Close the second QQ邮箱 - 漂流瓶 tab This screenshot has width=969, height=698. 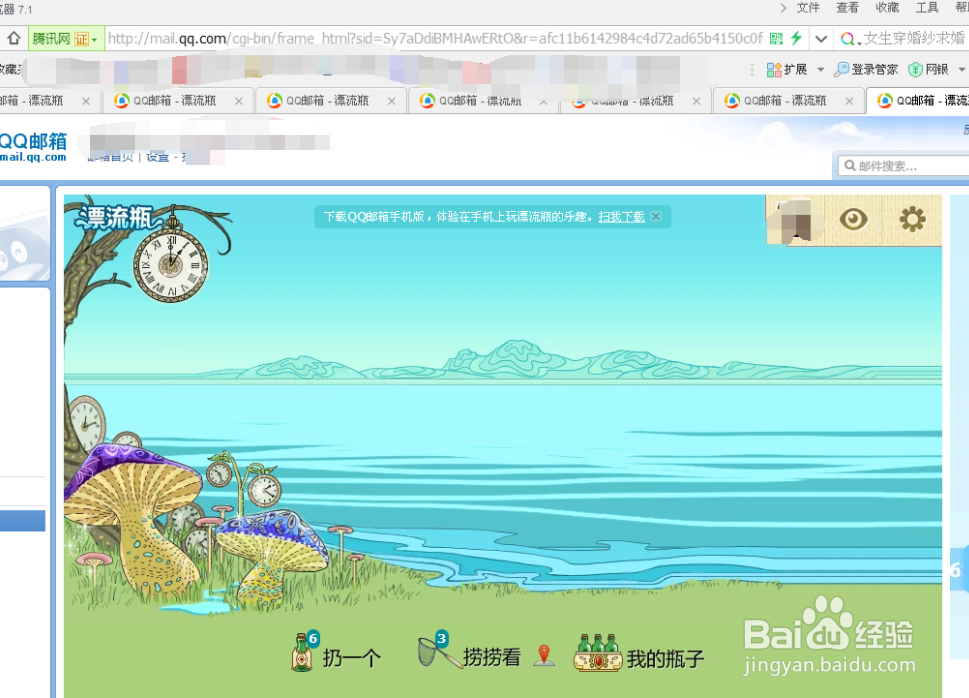(239, 101)
